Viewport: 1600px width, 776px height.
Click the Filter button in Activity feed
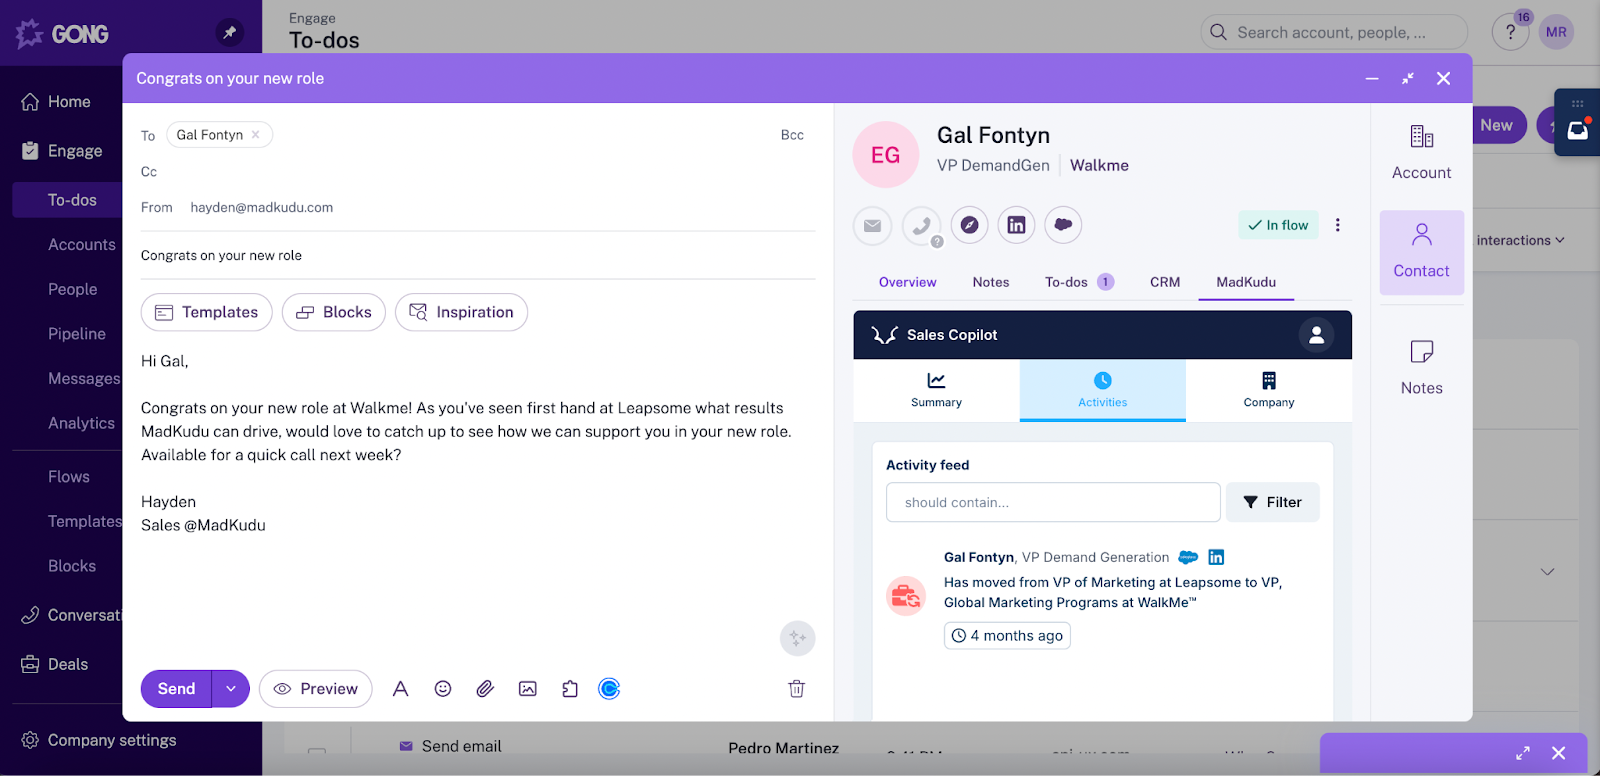[1273, 502]
